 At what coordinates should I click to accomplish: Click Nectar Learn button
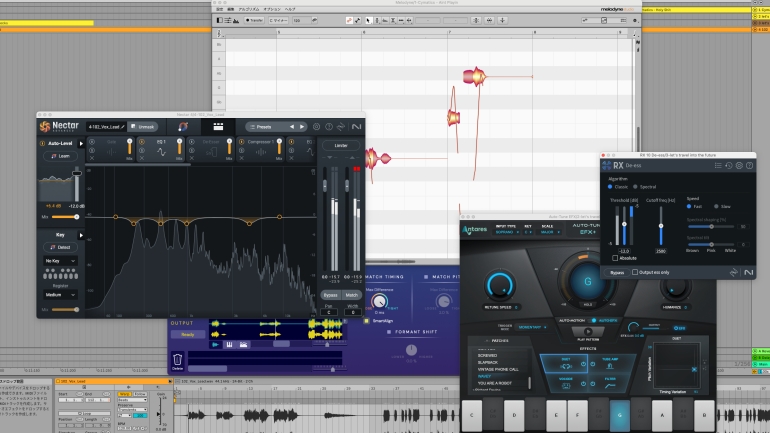click(60, 156)
